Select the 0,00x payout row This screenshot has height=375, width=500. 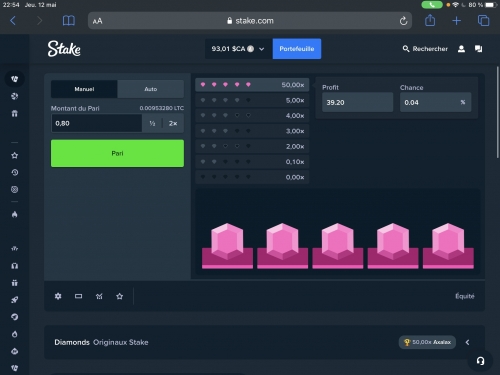point(252,177)
